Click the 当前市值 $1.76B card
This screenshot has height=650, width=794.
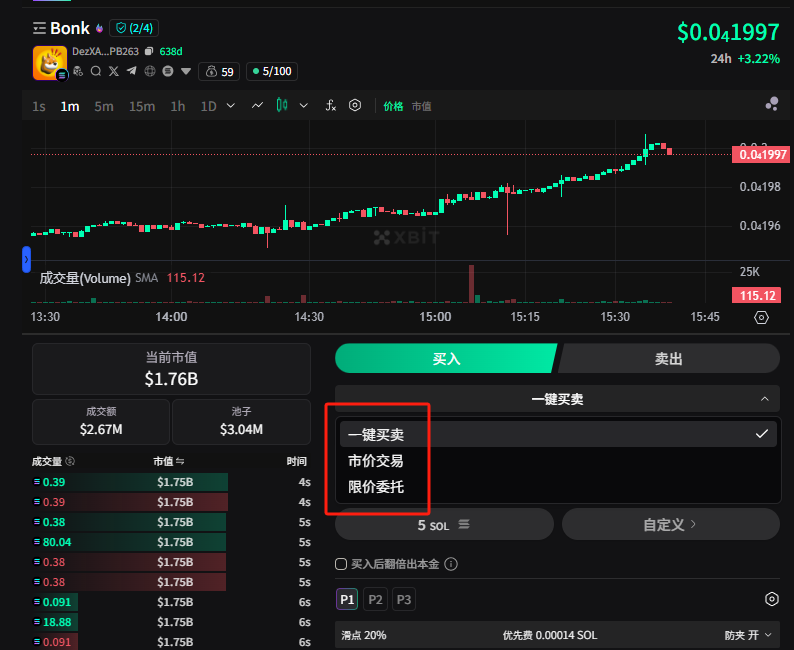tap(171, 369)
